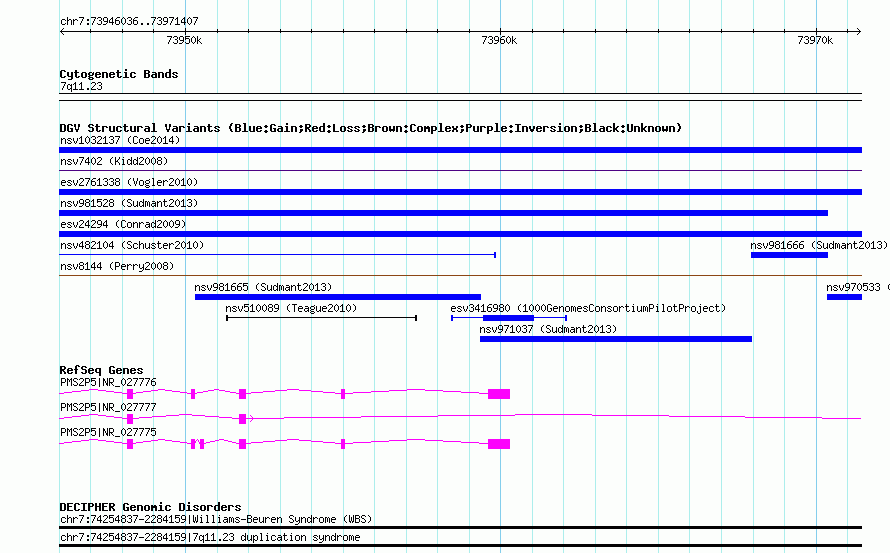Click the nsv981665 (Sudmant2013) gain bar
Image resolution: width=890 pixels, height=553 pixels.
point(338,297)
